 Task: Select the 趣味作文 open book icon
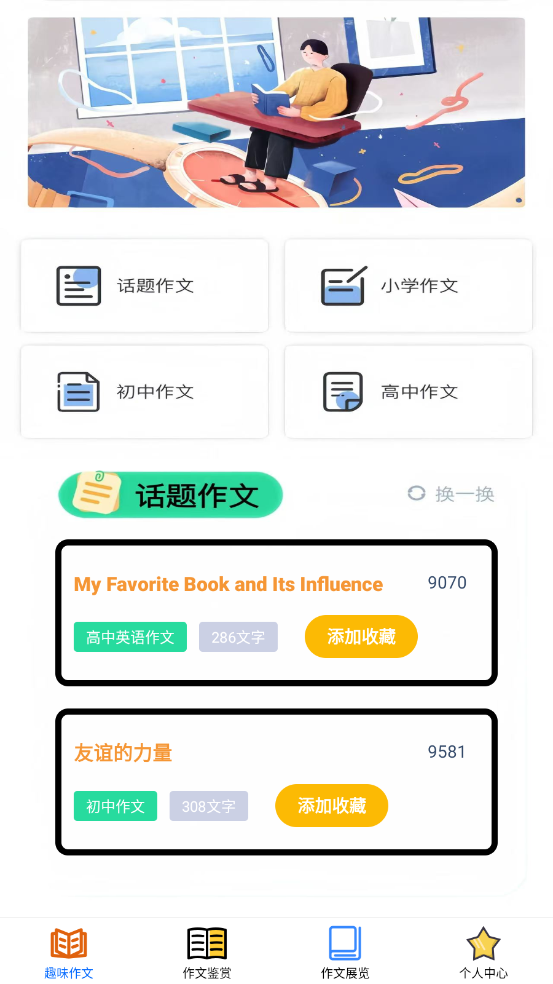coord(69,944)
